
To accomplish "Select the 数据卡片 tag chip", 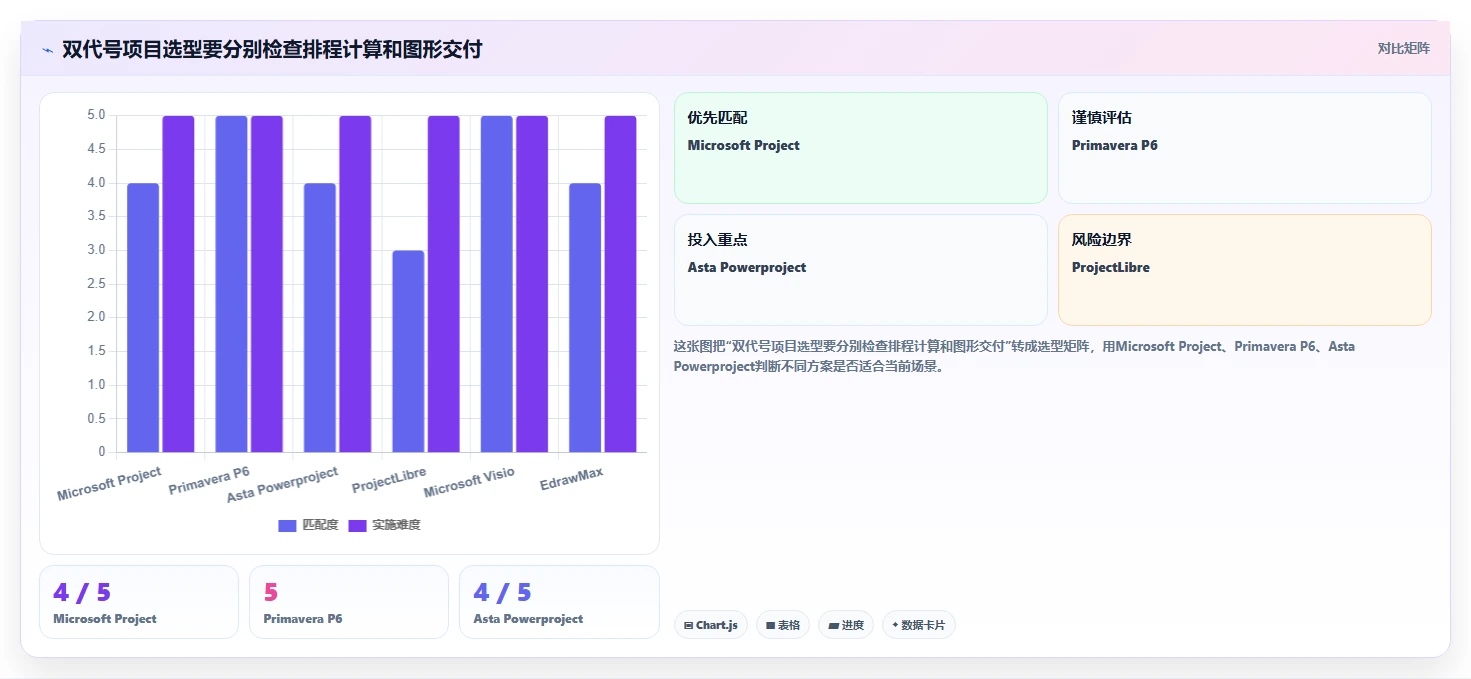I will [x=918, y=625].
